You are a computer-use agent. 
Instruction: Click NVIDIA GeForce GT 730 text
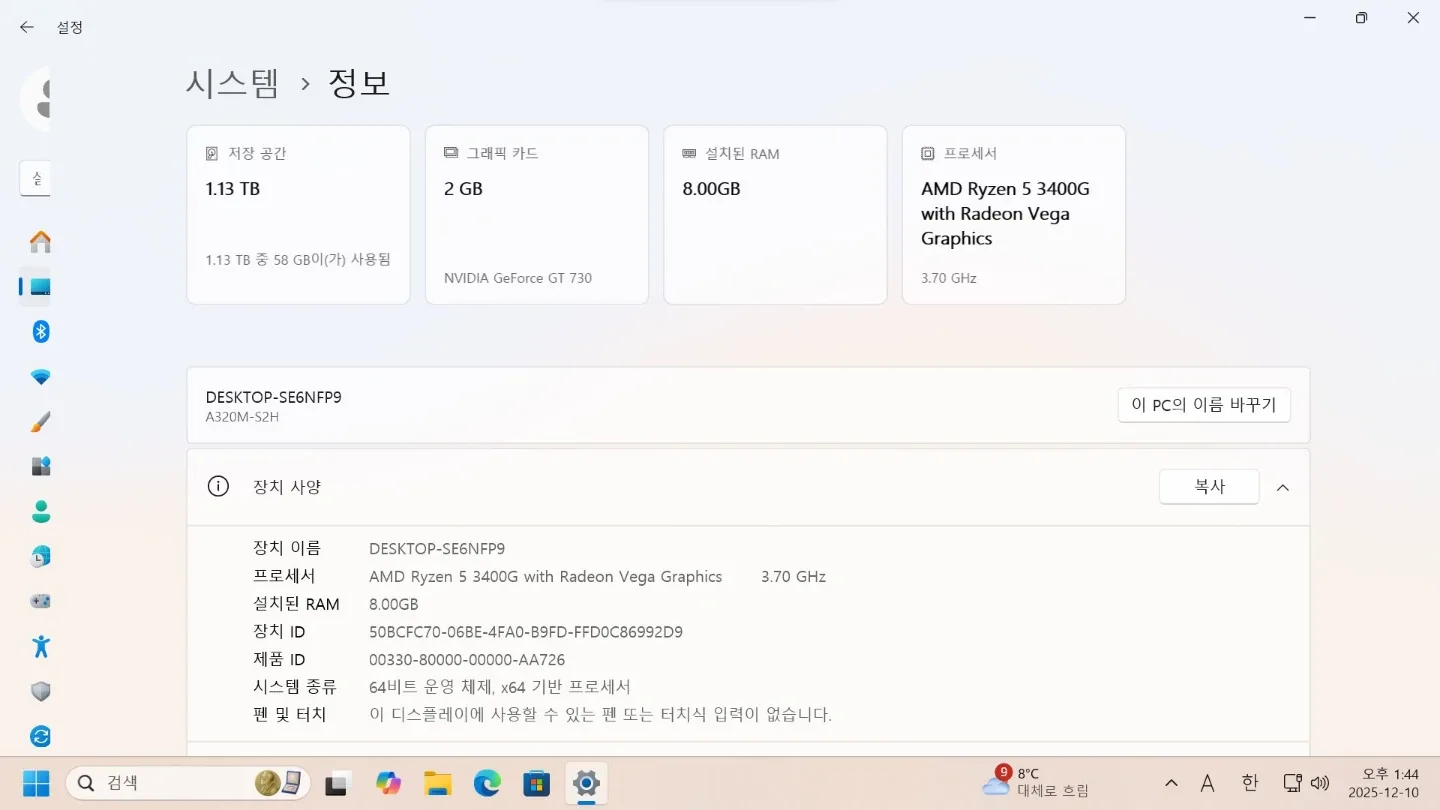click(518, 278)
